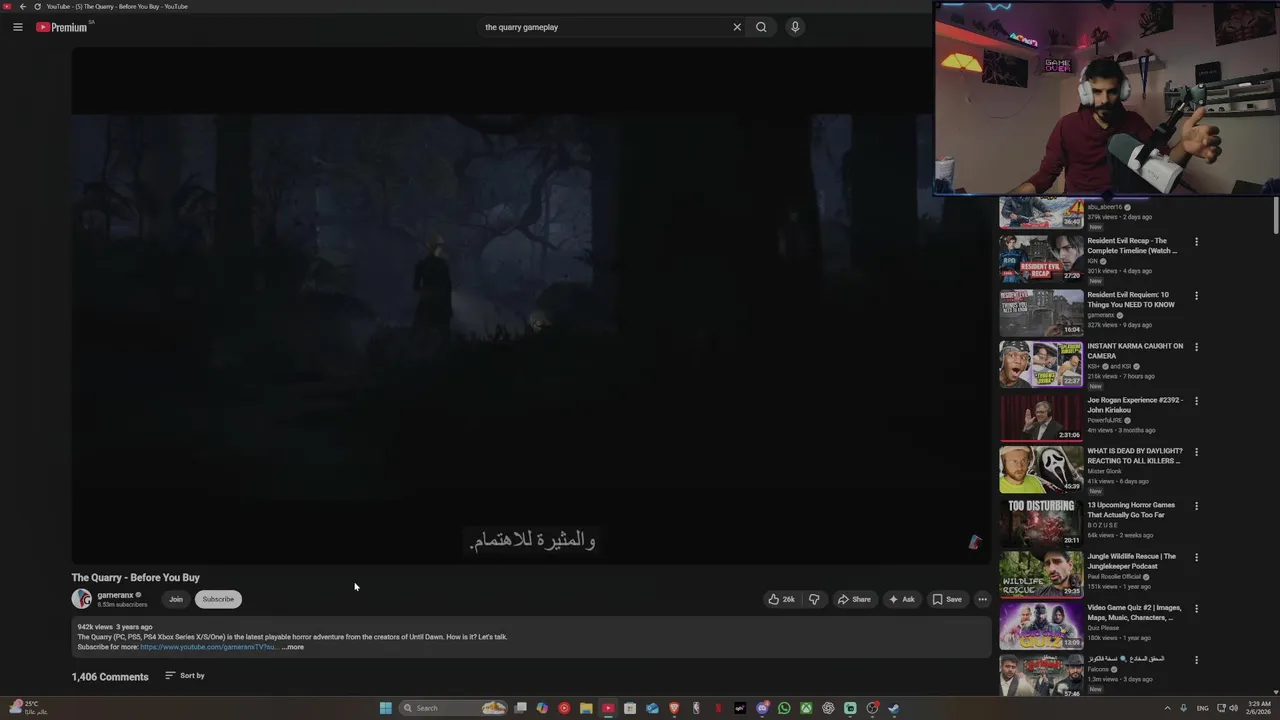
Task: Expand description with ...more
Action: (x=293, y=647)
